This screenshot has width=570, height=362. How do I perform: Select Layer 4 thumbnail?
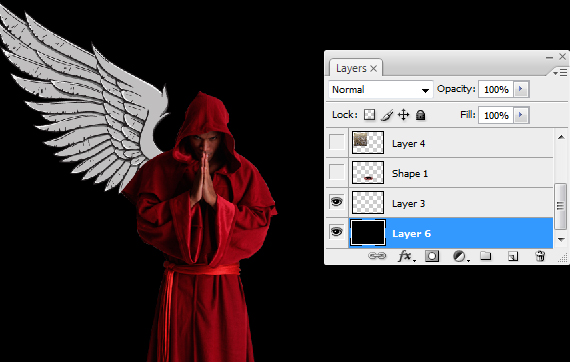[368, 142]
